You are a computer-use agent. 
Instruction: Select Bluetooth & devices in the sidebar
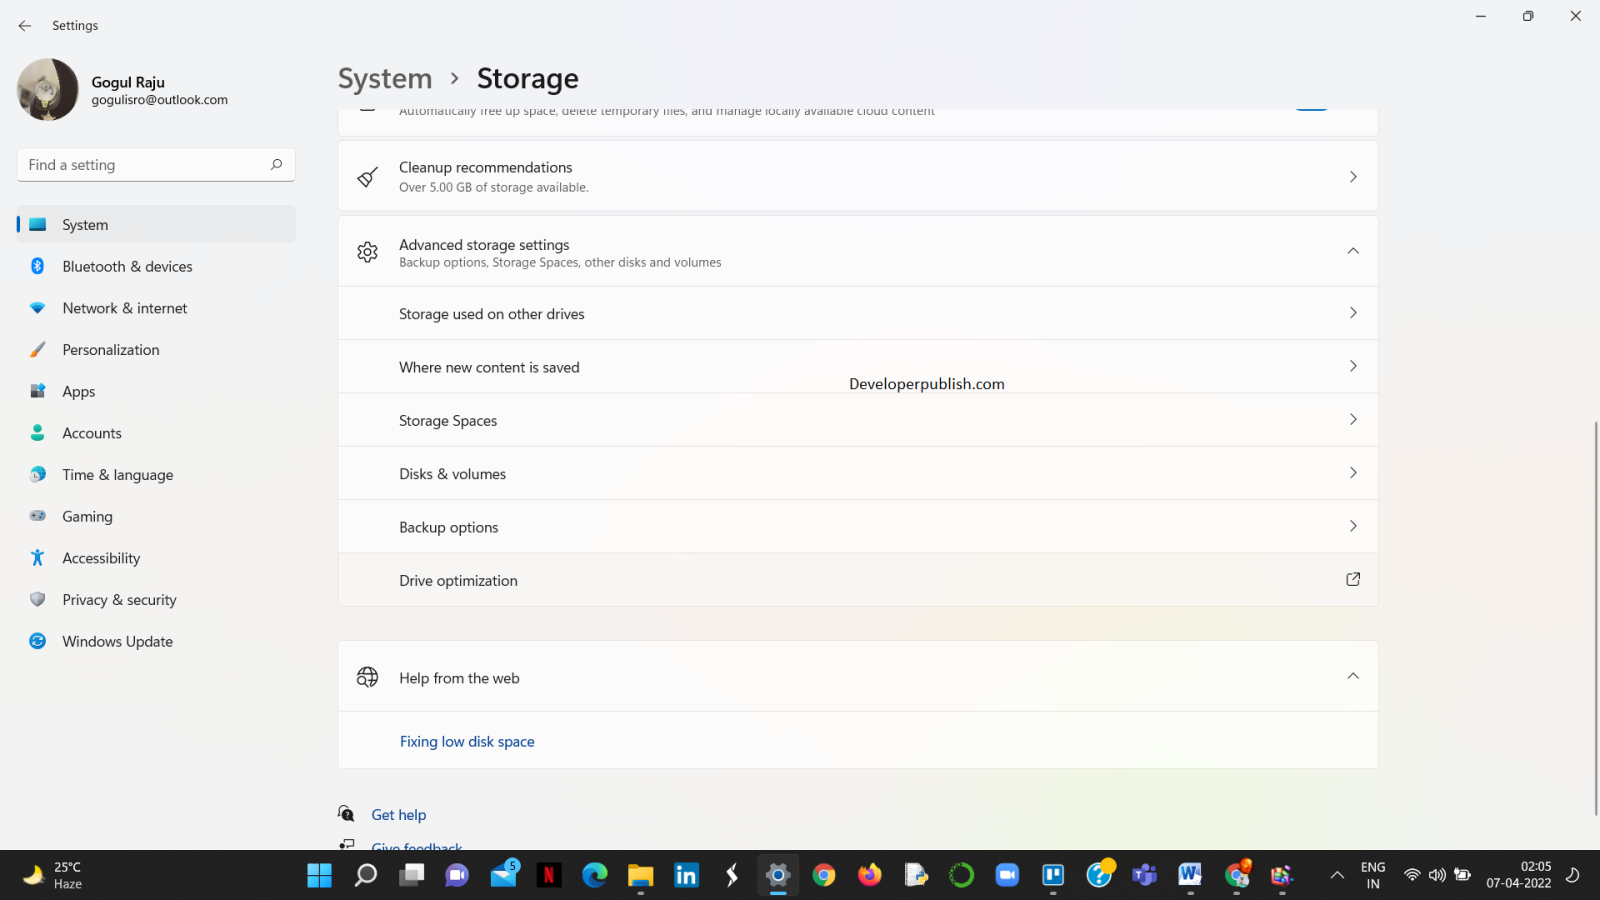127,266
